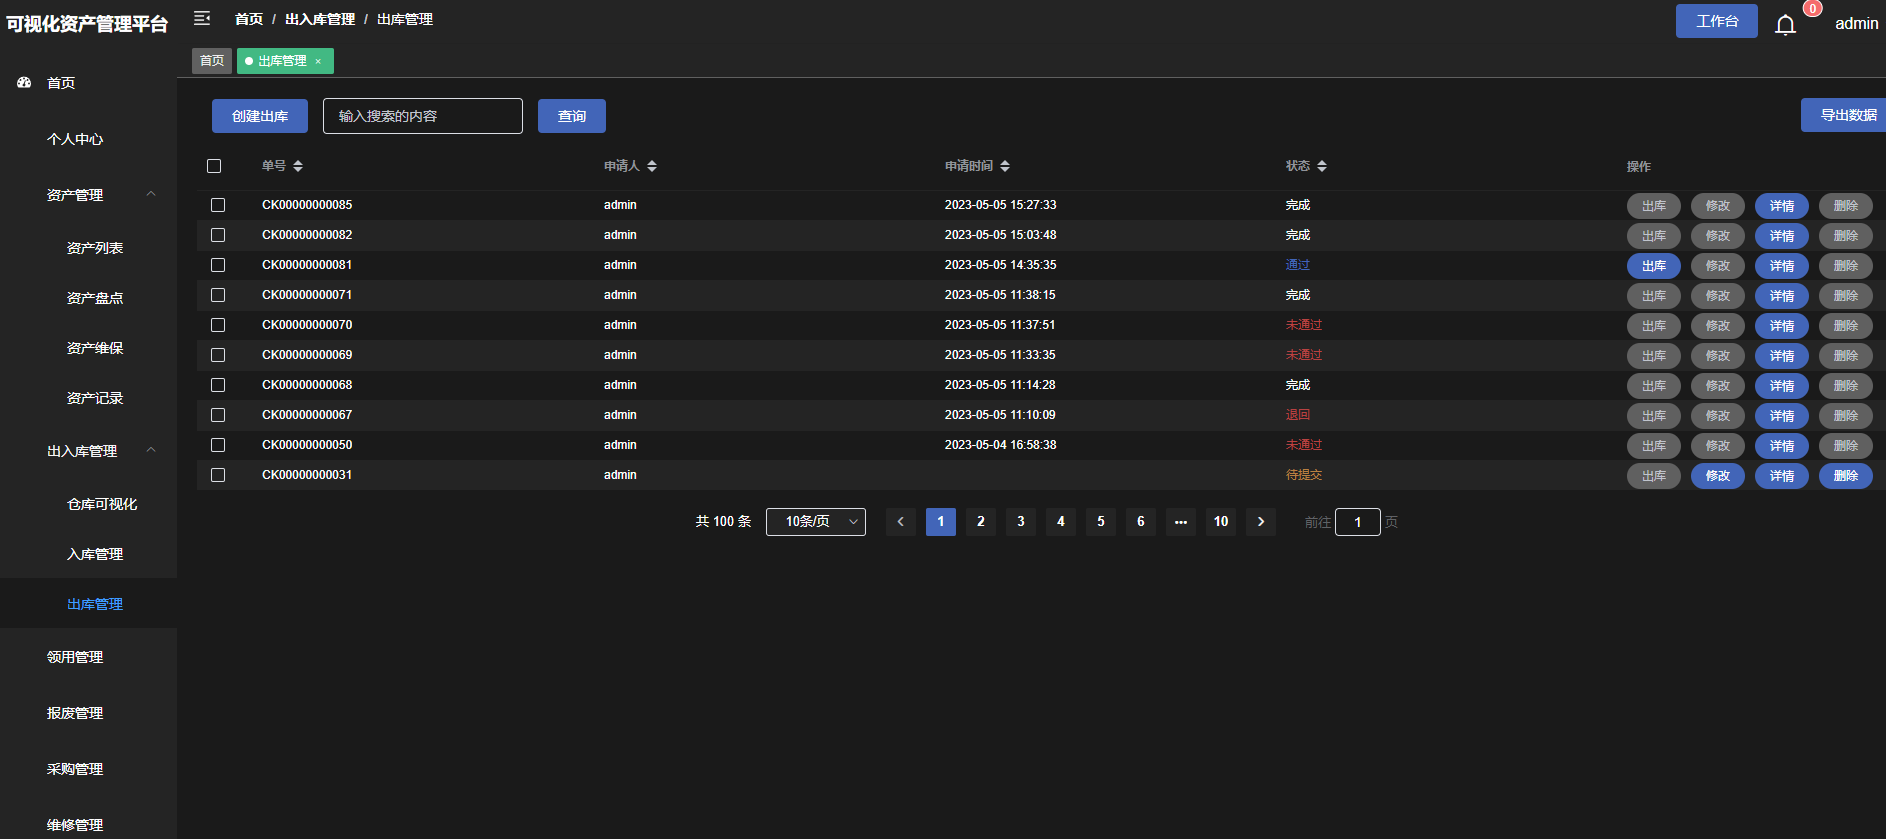Click 修改 for CK00000000031
This screenshot has width=1886, height=839.
(x=1718, y=476)
